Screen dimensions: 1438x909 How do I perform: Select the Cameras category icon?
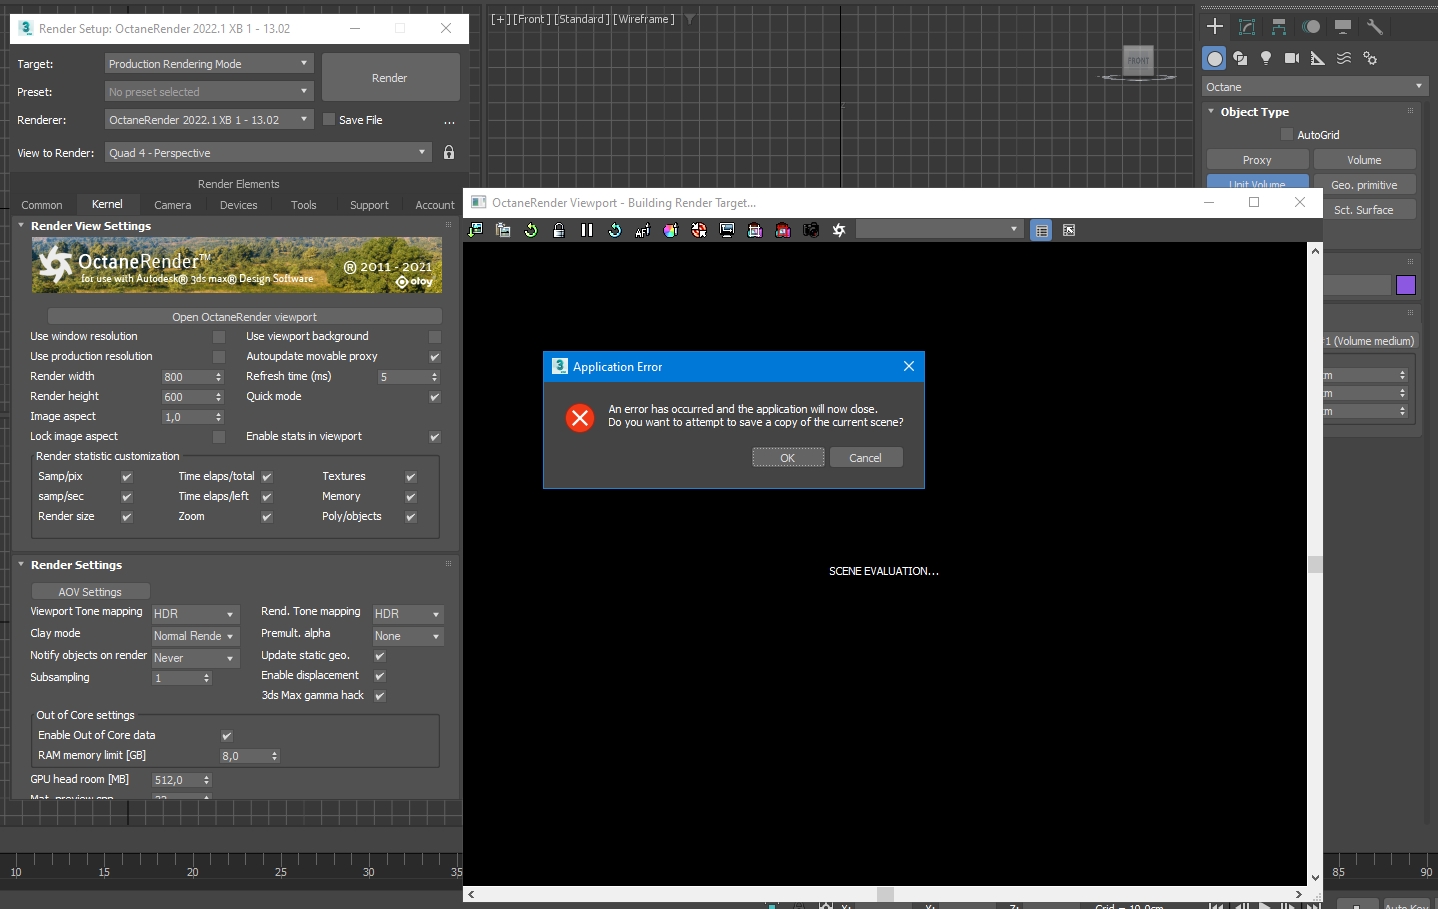[x=1292, y=59]
